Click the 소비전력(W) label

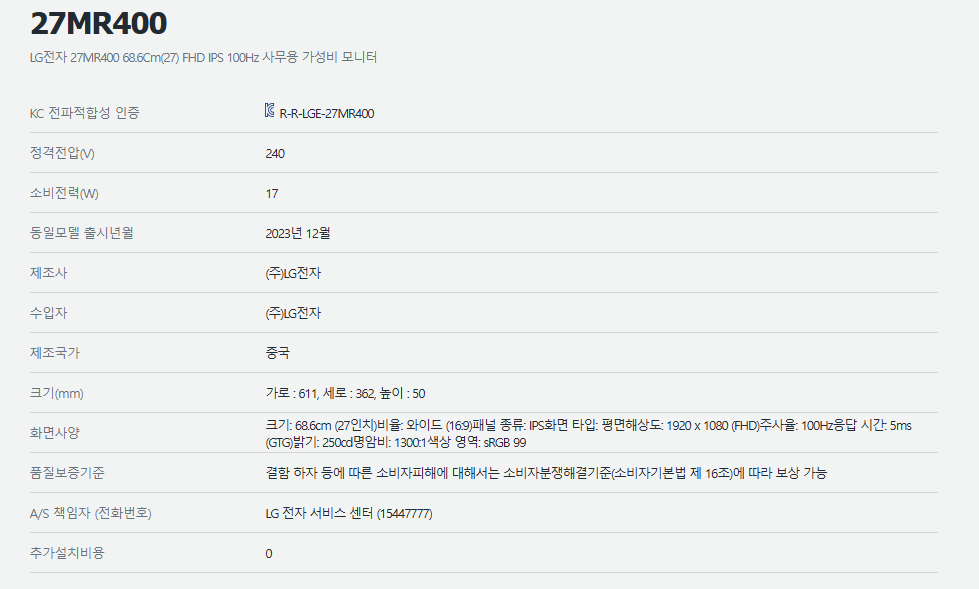pyautogui.click(x=64, y=193)
